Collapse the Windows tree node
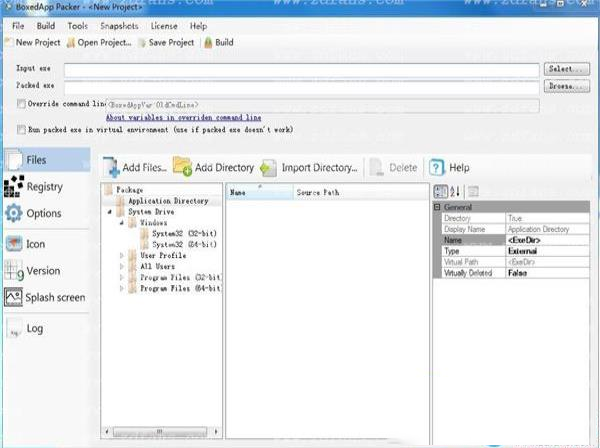The width and height of the screenshot is (600, 448). coord(122,223)
